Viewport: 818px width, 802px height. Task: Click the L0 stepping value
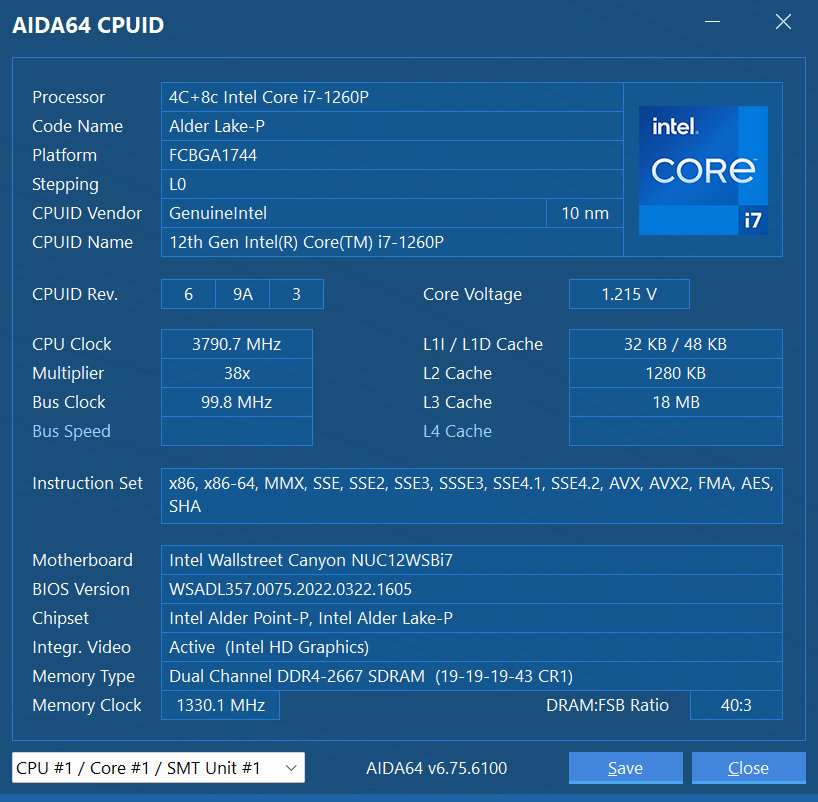(392, 184)
